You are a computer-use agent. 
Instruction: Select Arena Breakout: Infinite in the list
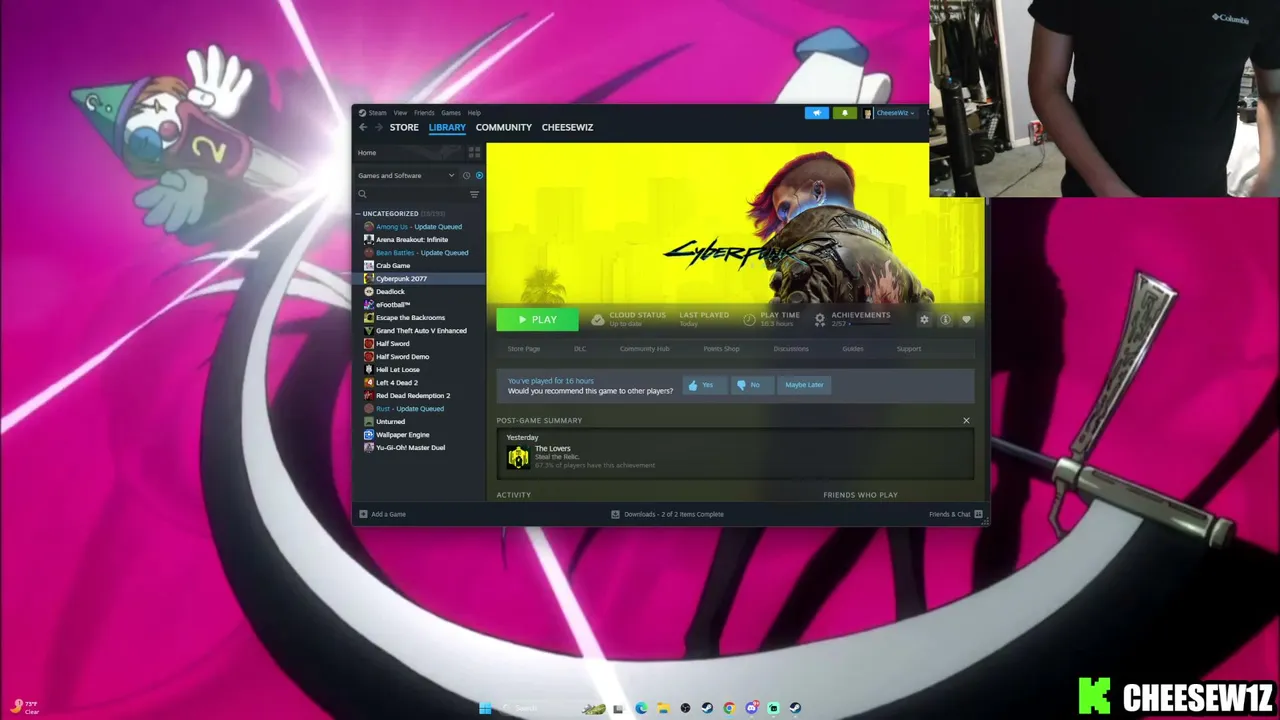(420, 240)
